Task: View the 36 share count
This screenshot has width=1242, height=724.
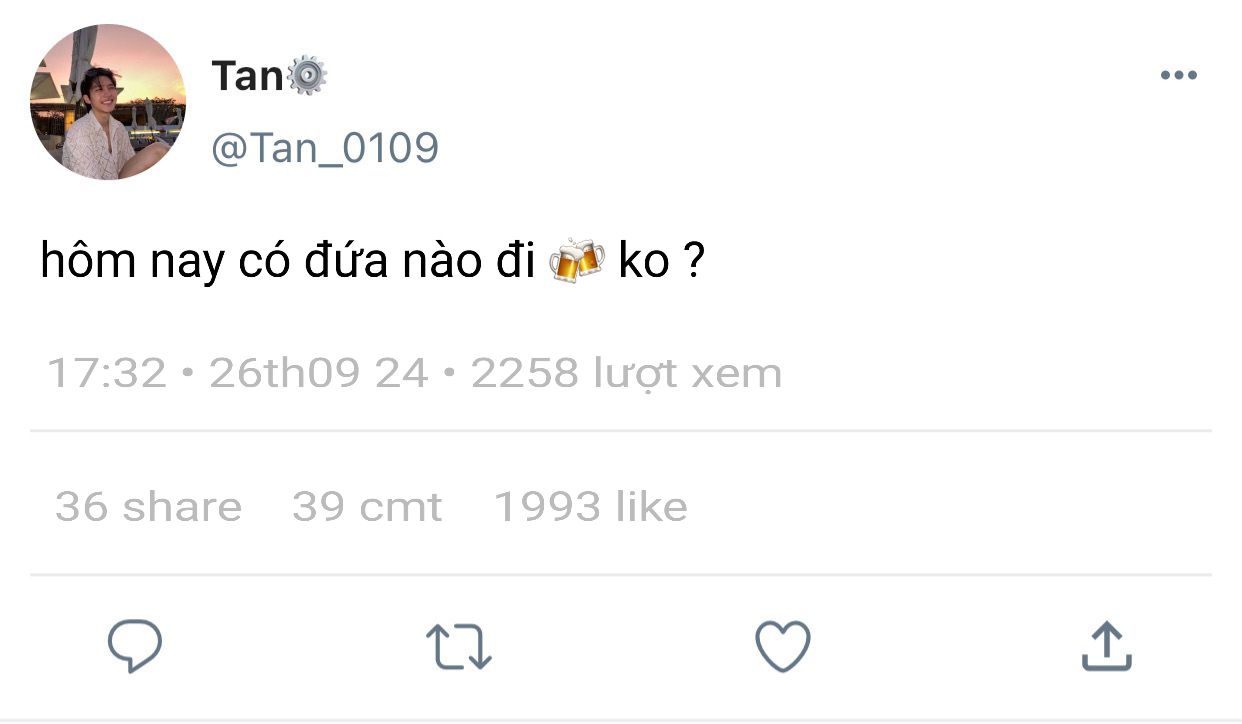Action: 148,507
